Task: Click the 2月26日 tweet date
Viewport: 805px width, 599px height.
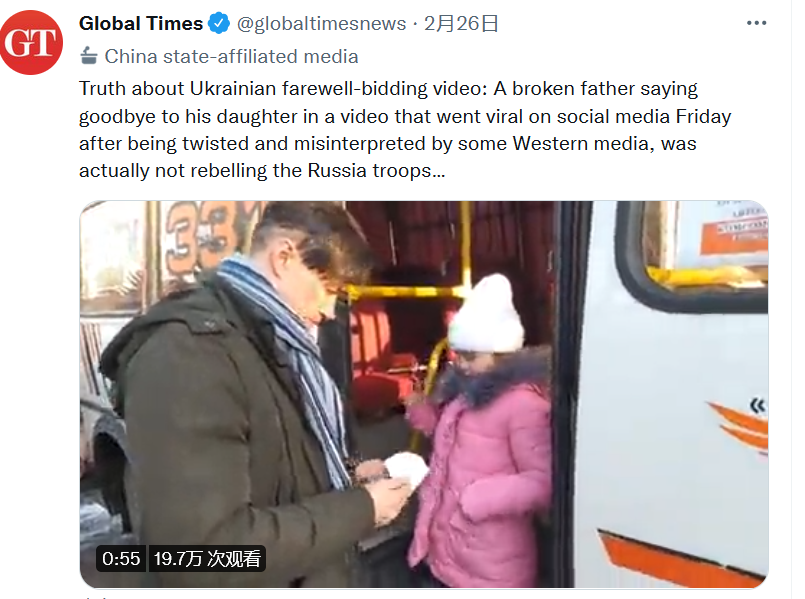Action: click(x=461, y=24)
